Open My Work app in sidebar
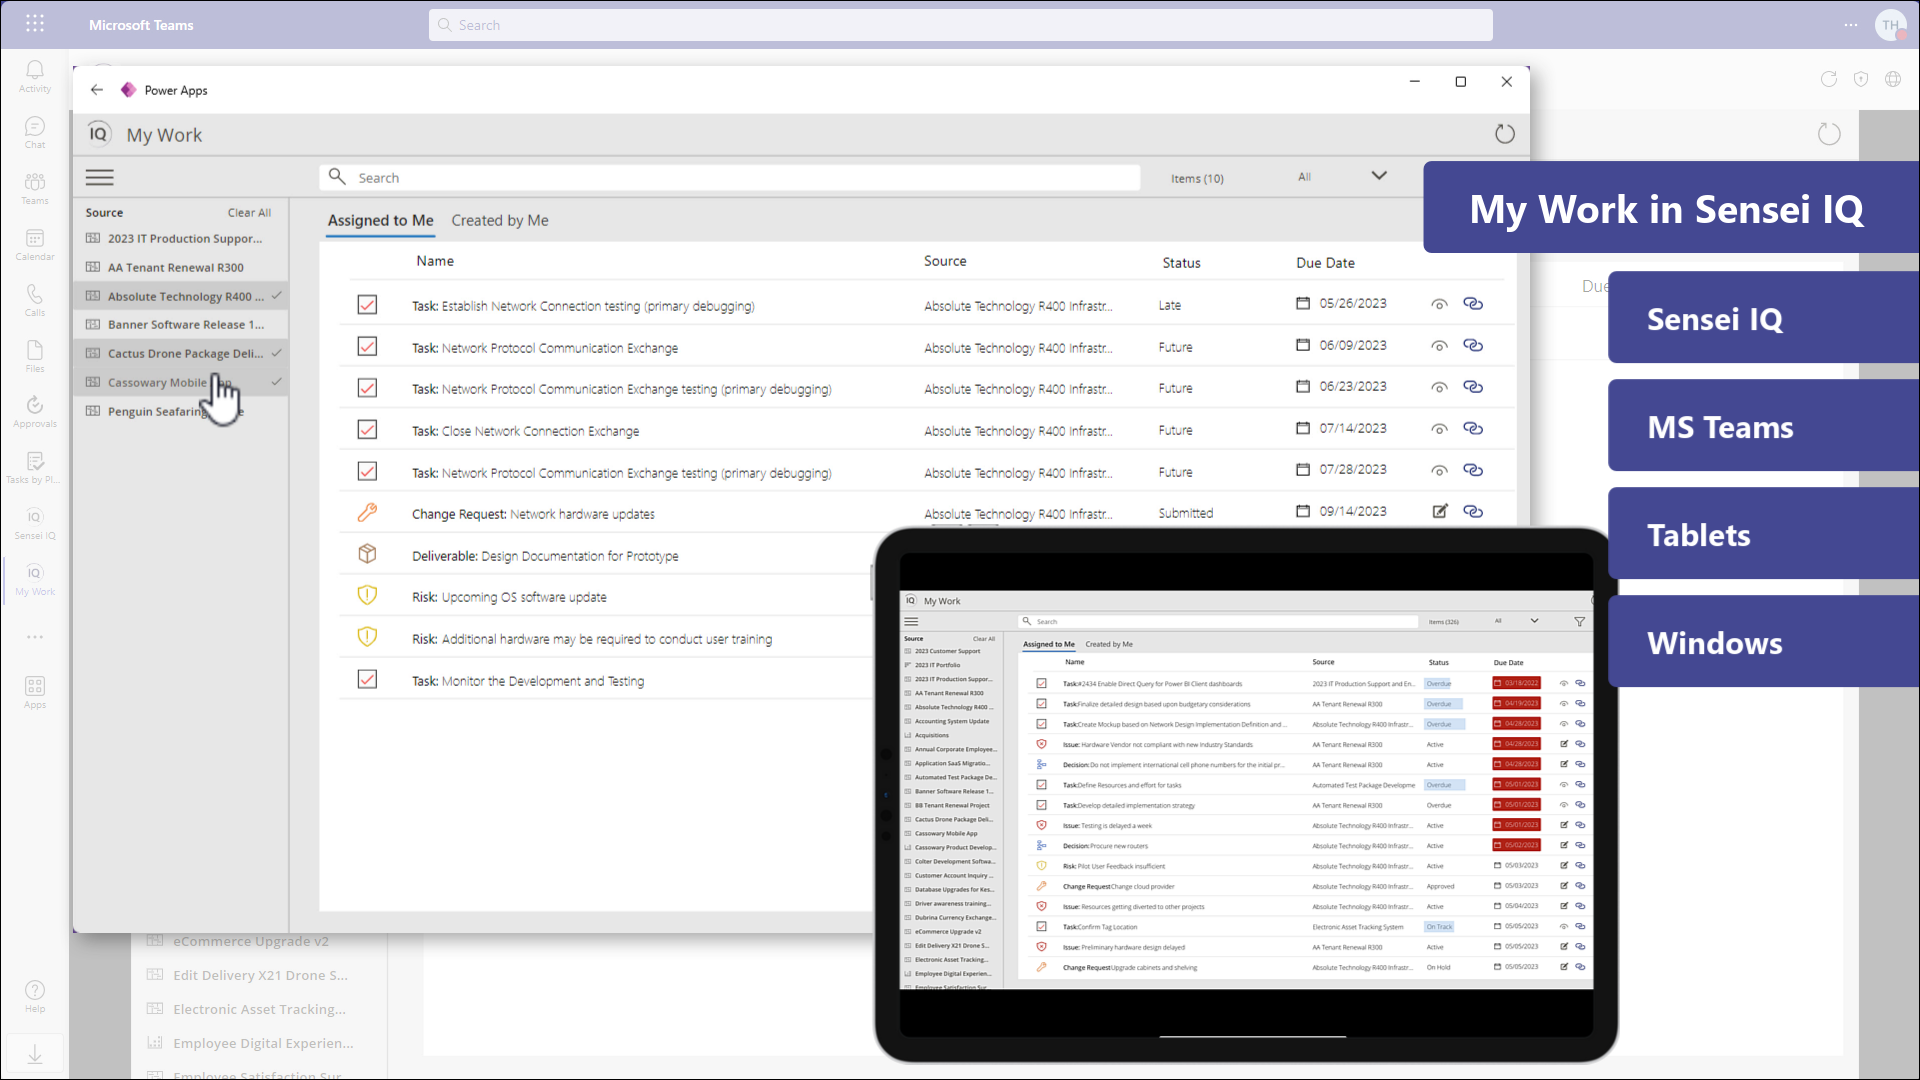 point(35,579)
